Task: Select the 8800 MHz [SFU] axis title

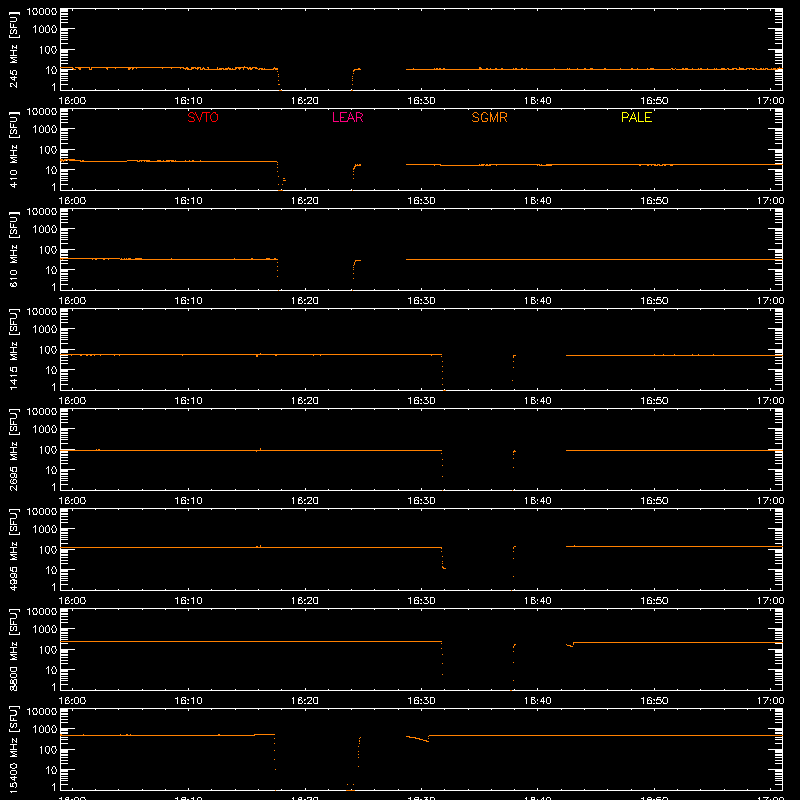Action: pyautogui.click(x=13, y=649)
